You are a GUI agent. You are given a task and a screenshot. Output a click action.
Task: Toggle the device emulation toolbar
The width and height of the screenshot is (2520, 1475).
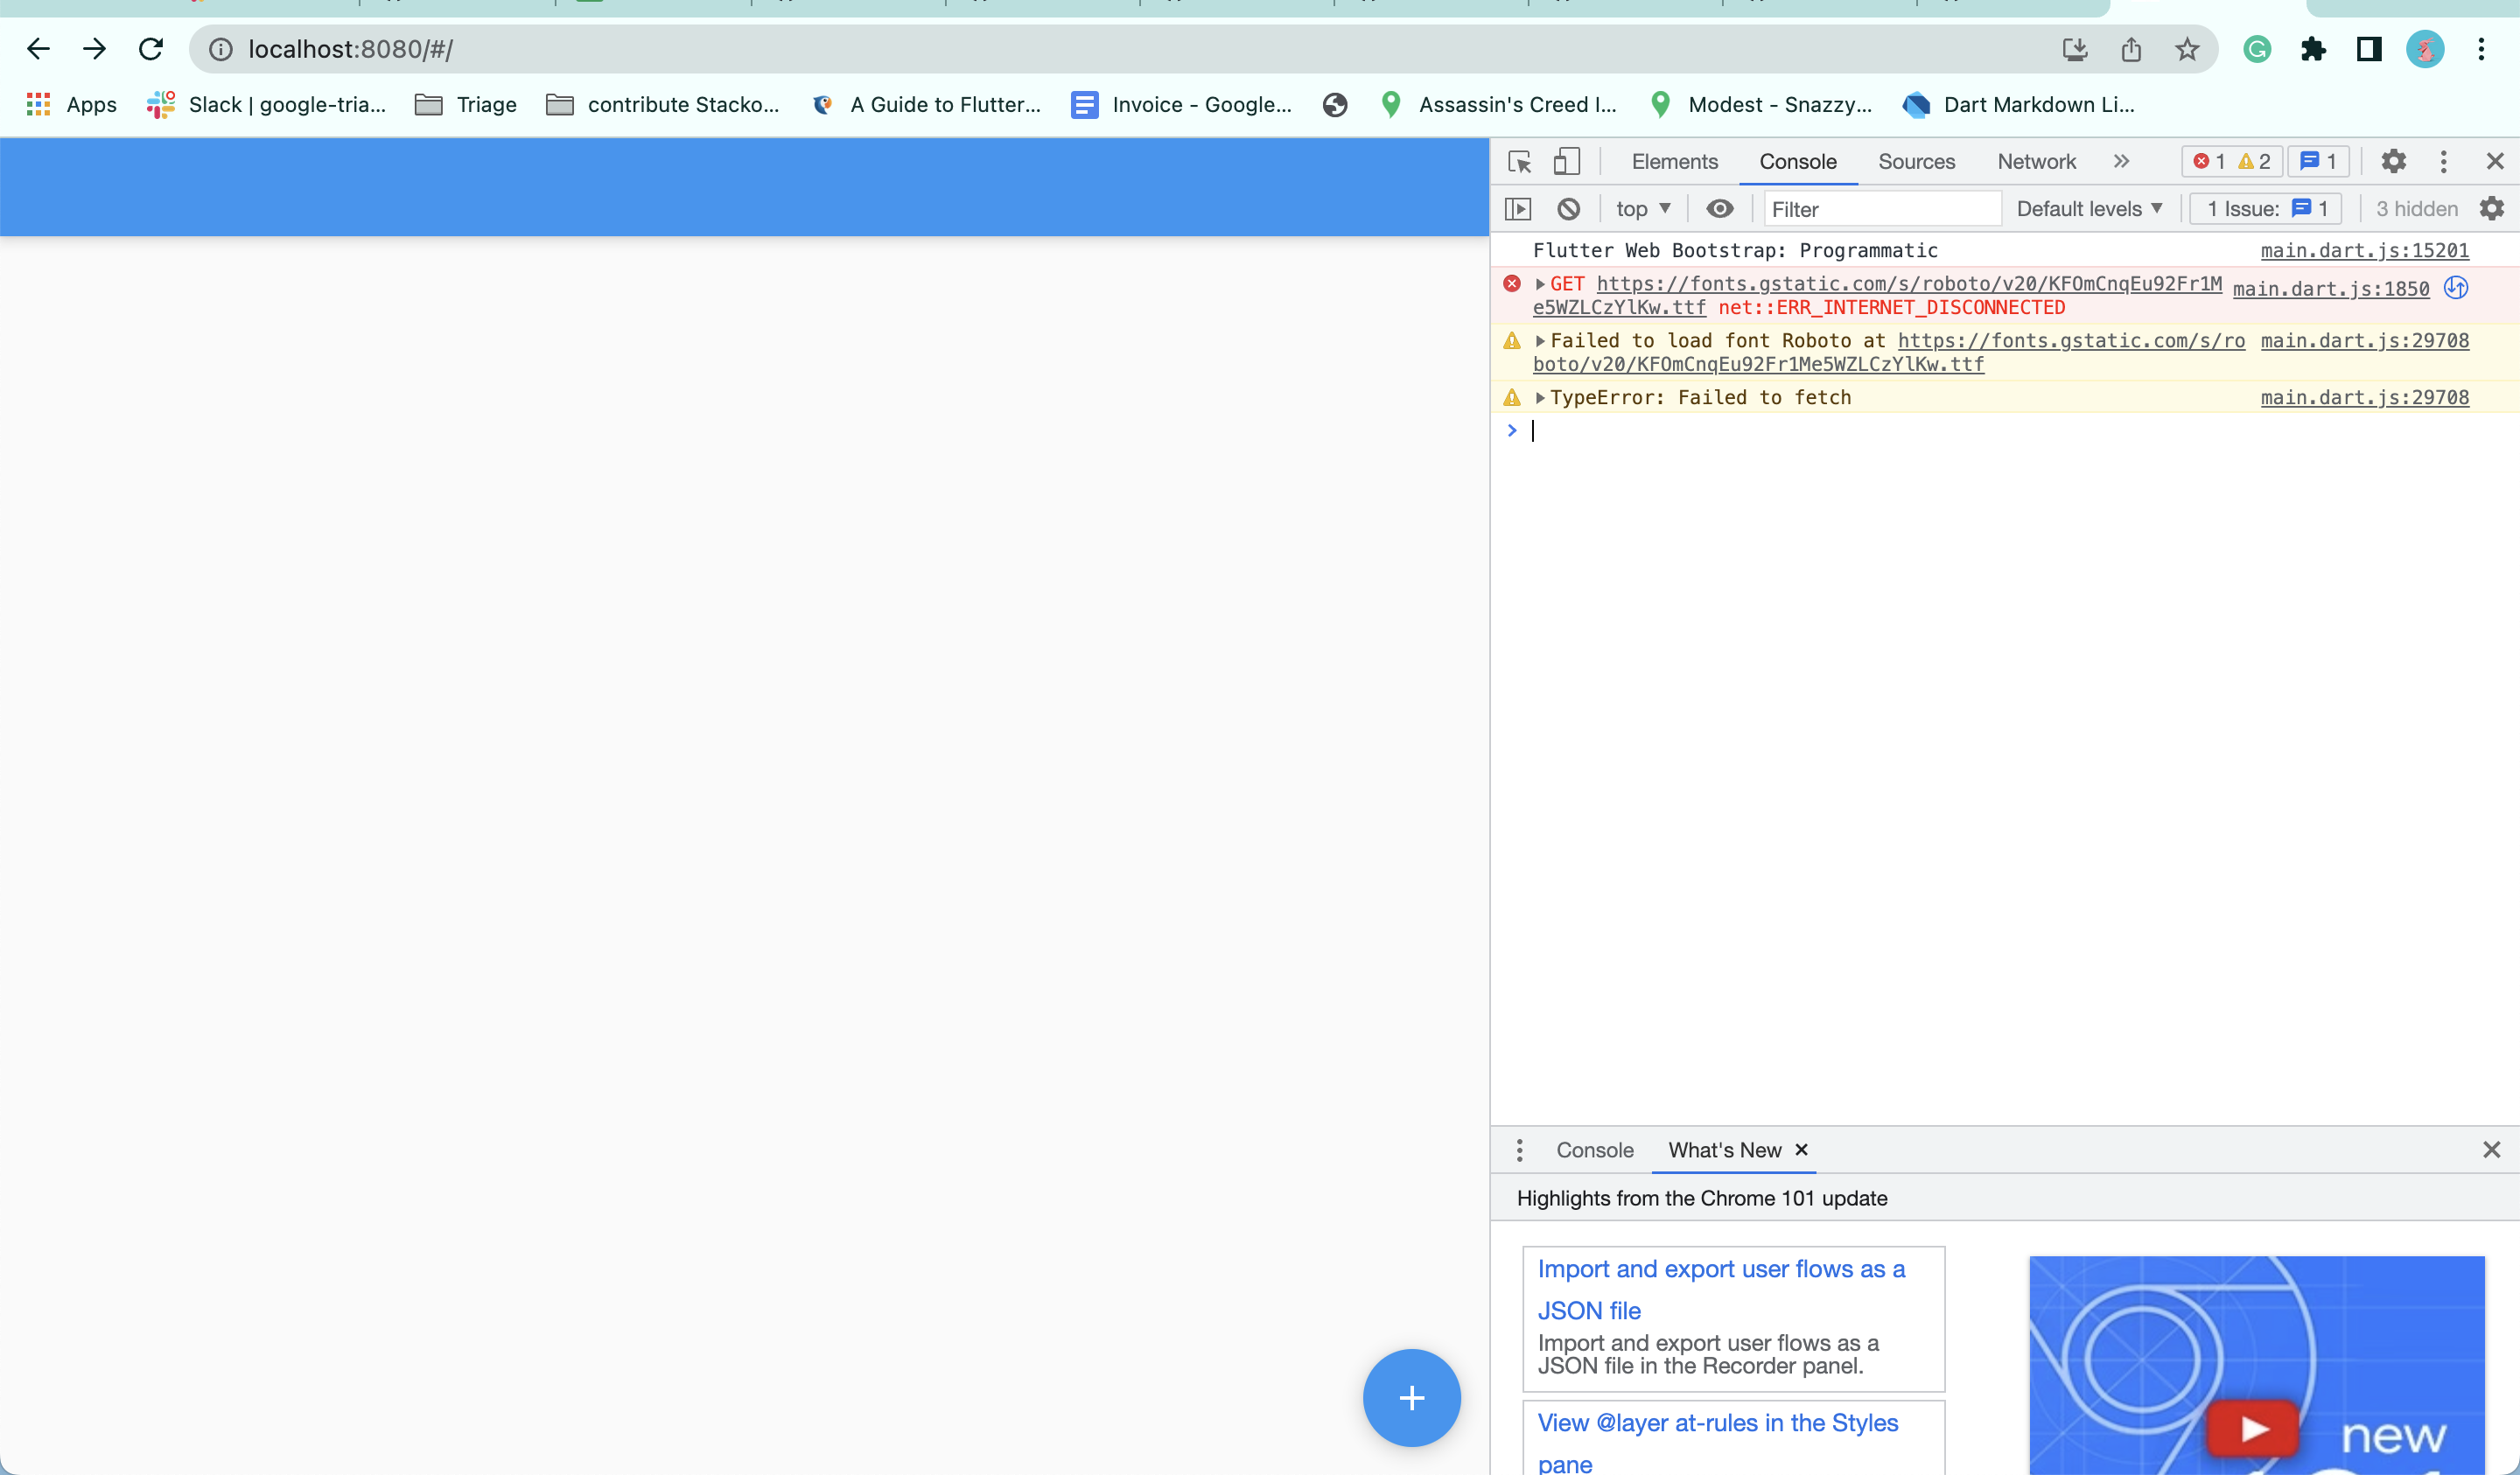tap(1567, 161)
